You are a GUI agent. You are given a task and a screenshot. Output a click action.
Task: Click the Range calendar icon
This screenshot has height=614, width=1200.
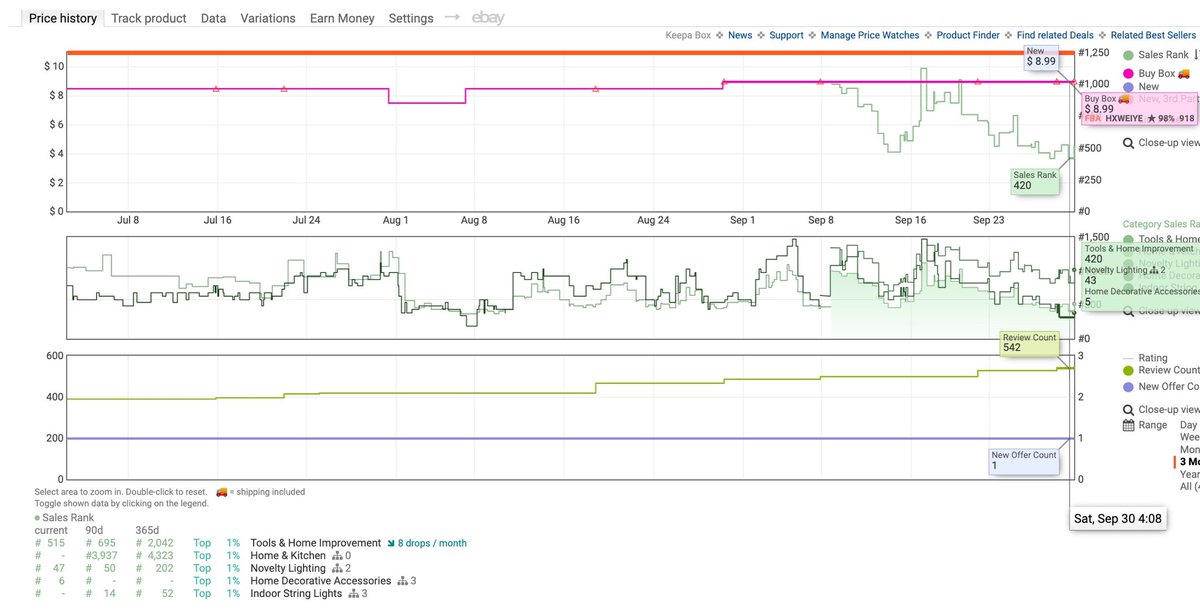tap(1128, 425)
